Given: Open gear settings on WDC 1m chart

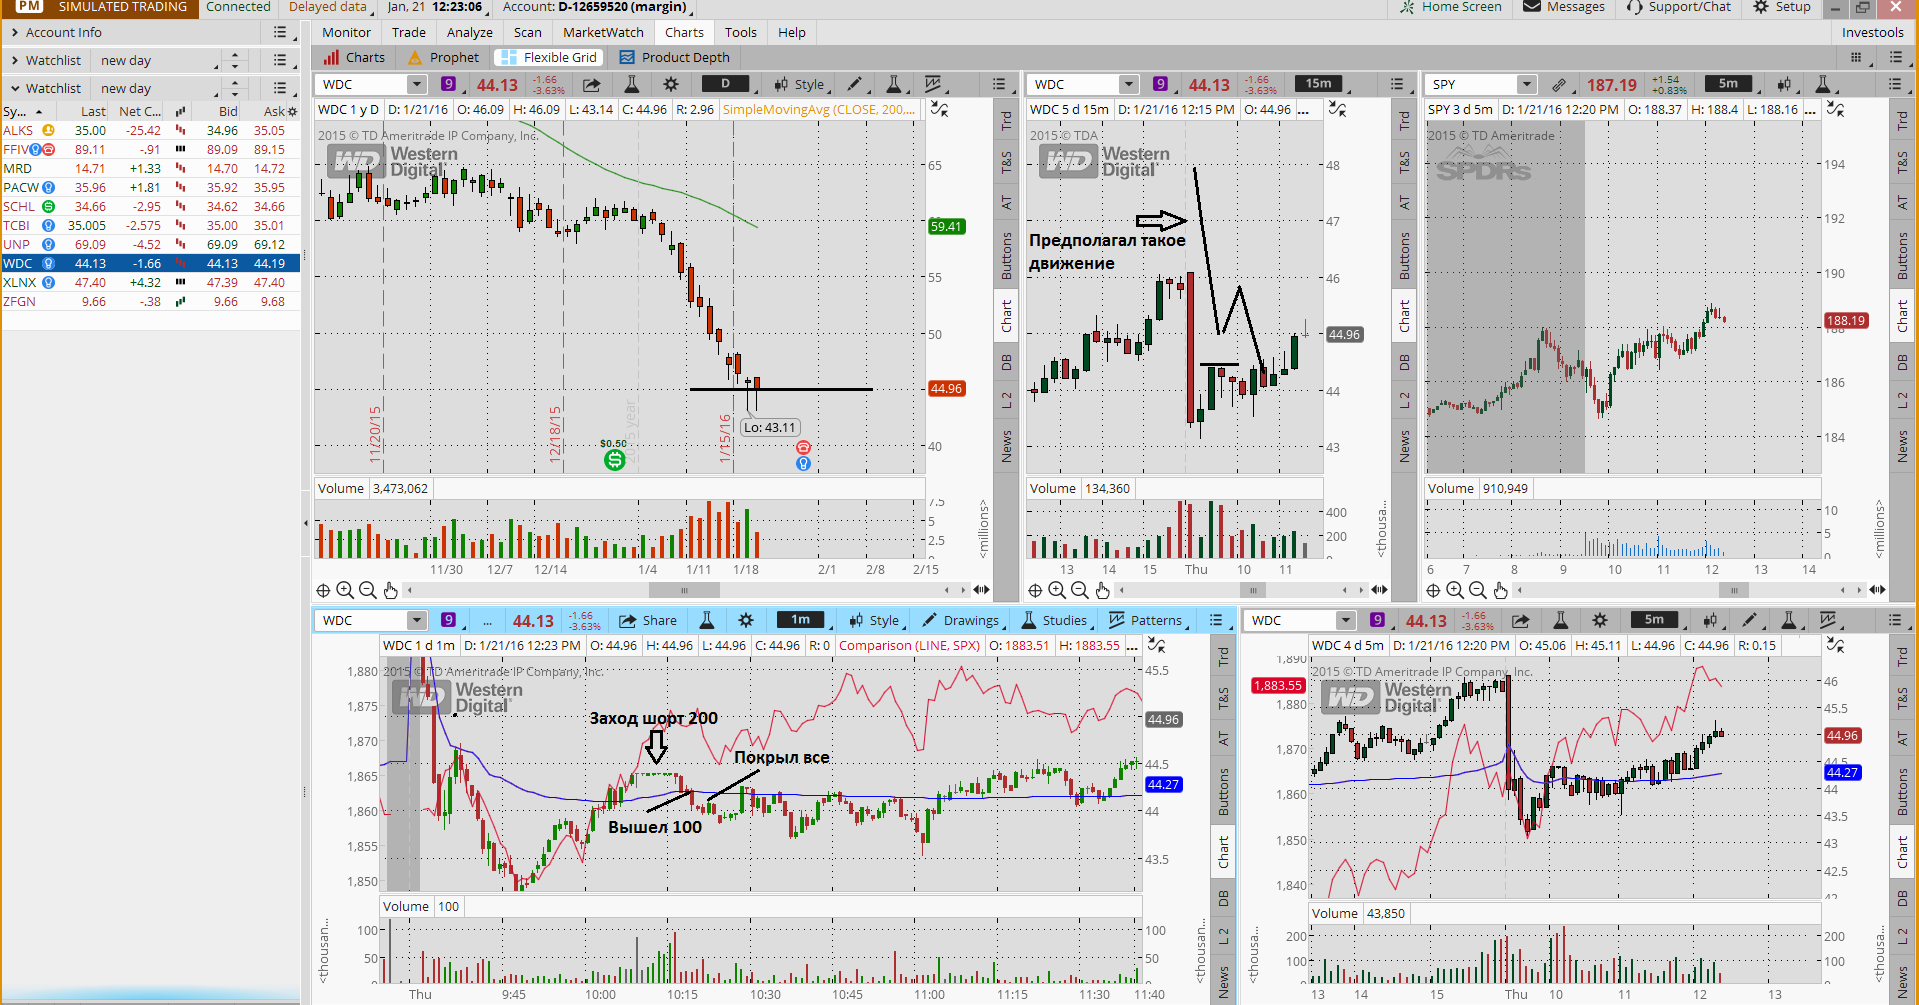Looking at the screenshot, I should point(746,620).
